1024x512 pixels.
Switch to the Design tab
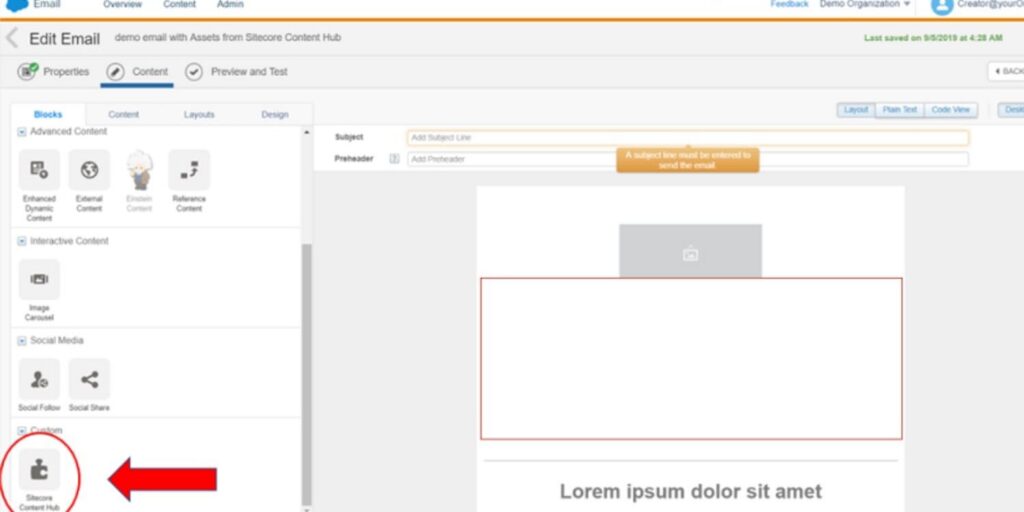[x=275, y=114]
